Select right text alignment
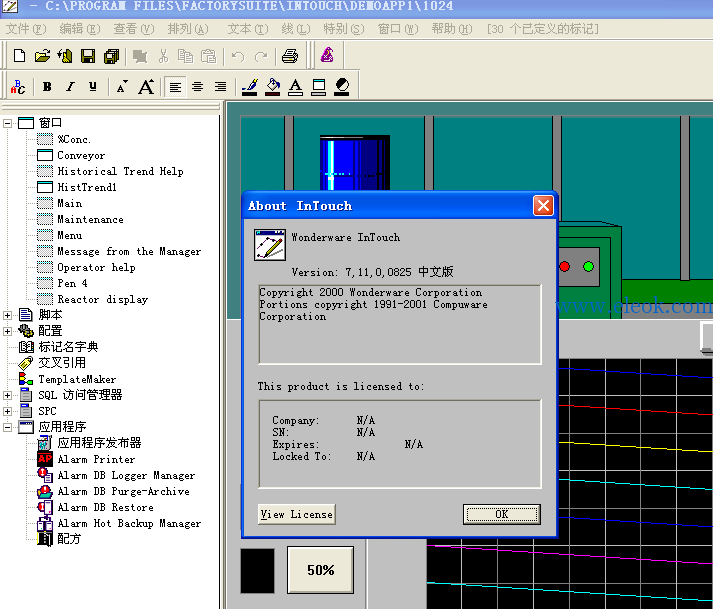Screen dimensions: 713x609 coord(221,86)
